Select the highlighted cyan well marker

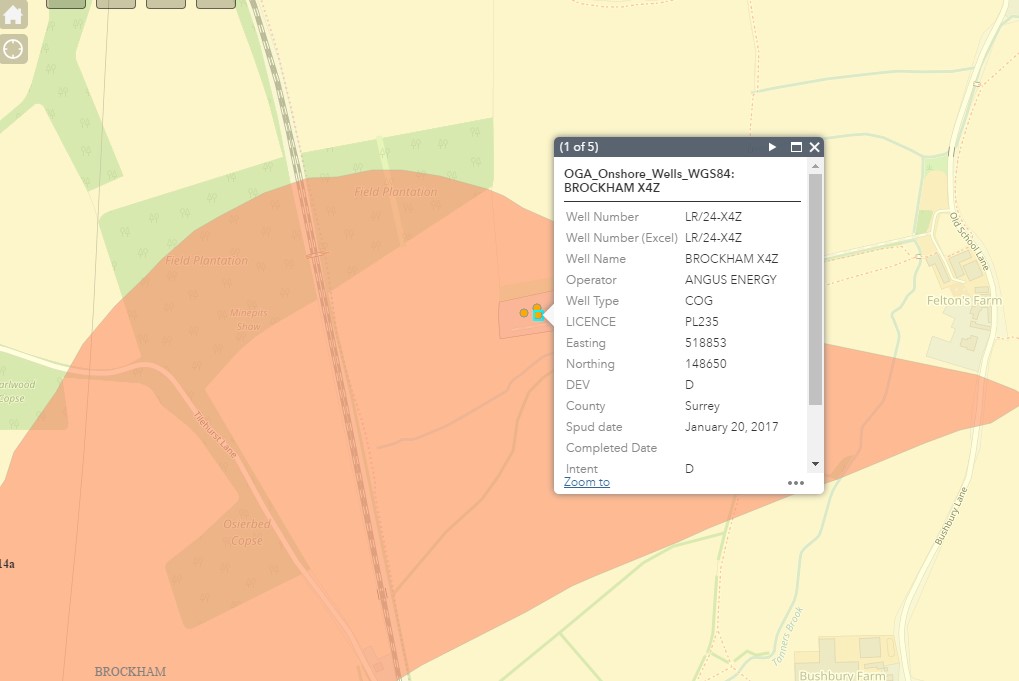coord(539,316)
